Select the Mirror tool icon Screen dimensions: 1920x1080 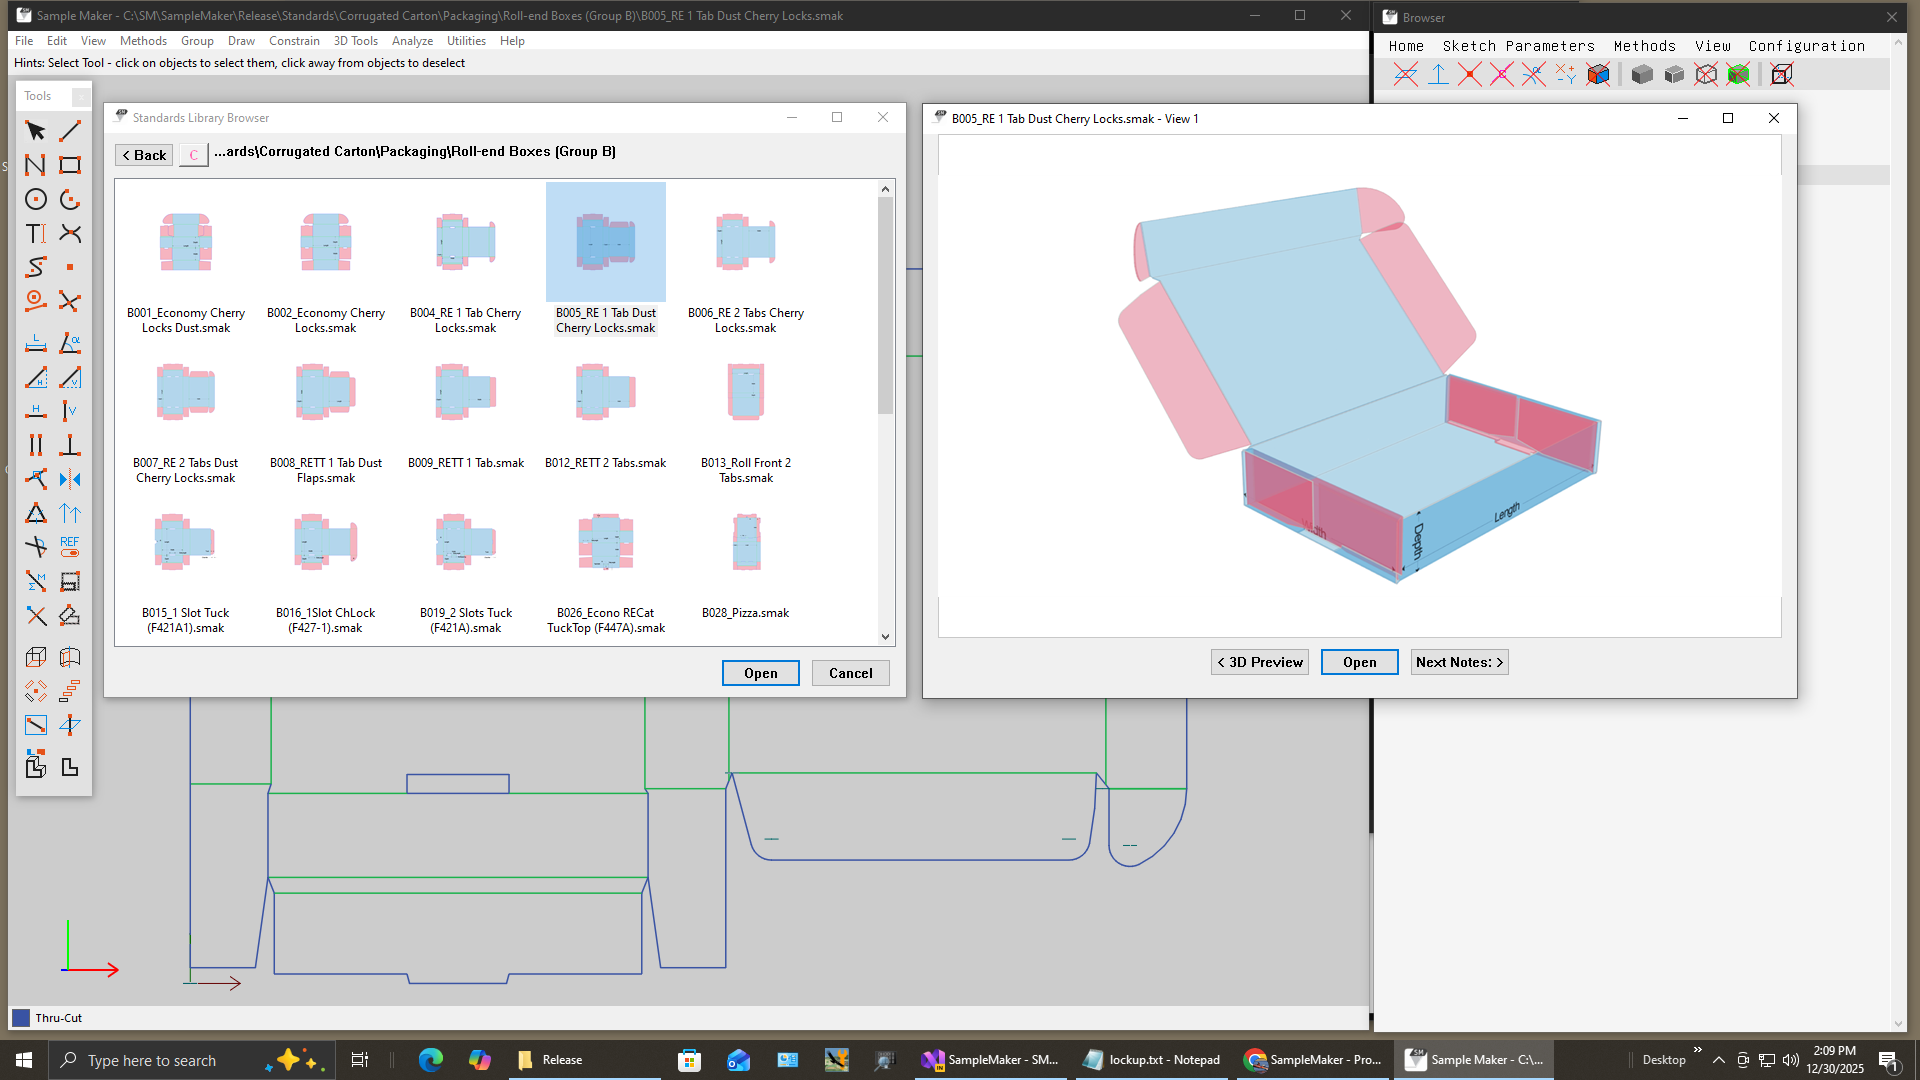[x=70, y=479]
